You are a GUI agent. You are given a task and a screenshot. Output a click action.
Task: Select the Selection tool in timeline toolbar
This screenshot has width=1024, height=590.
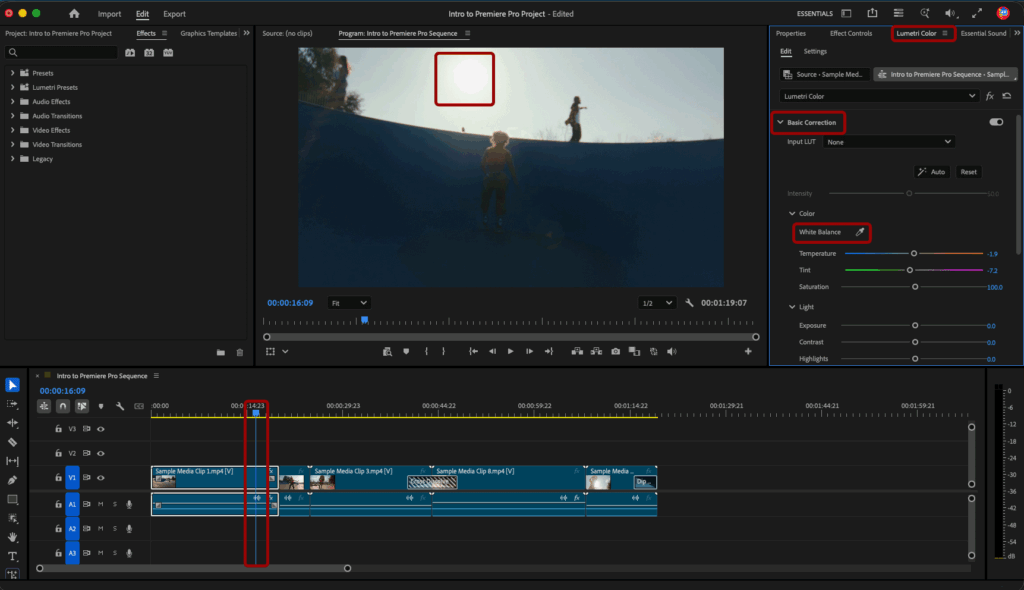(12, 385)
